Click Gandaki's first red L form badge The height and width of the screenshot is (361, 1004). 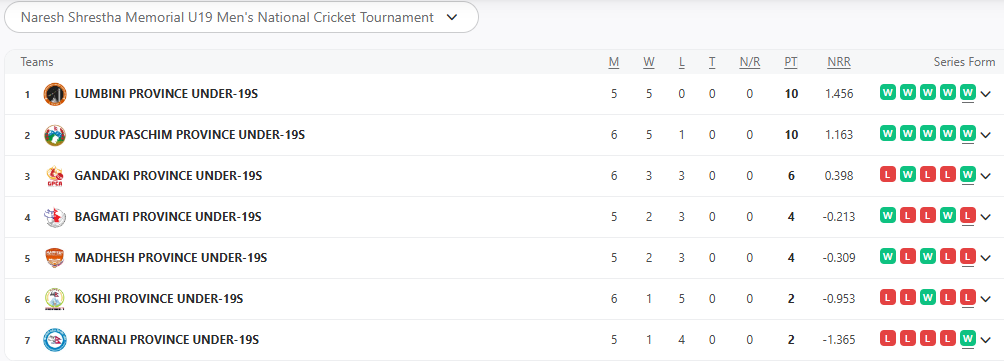[887, 175]
